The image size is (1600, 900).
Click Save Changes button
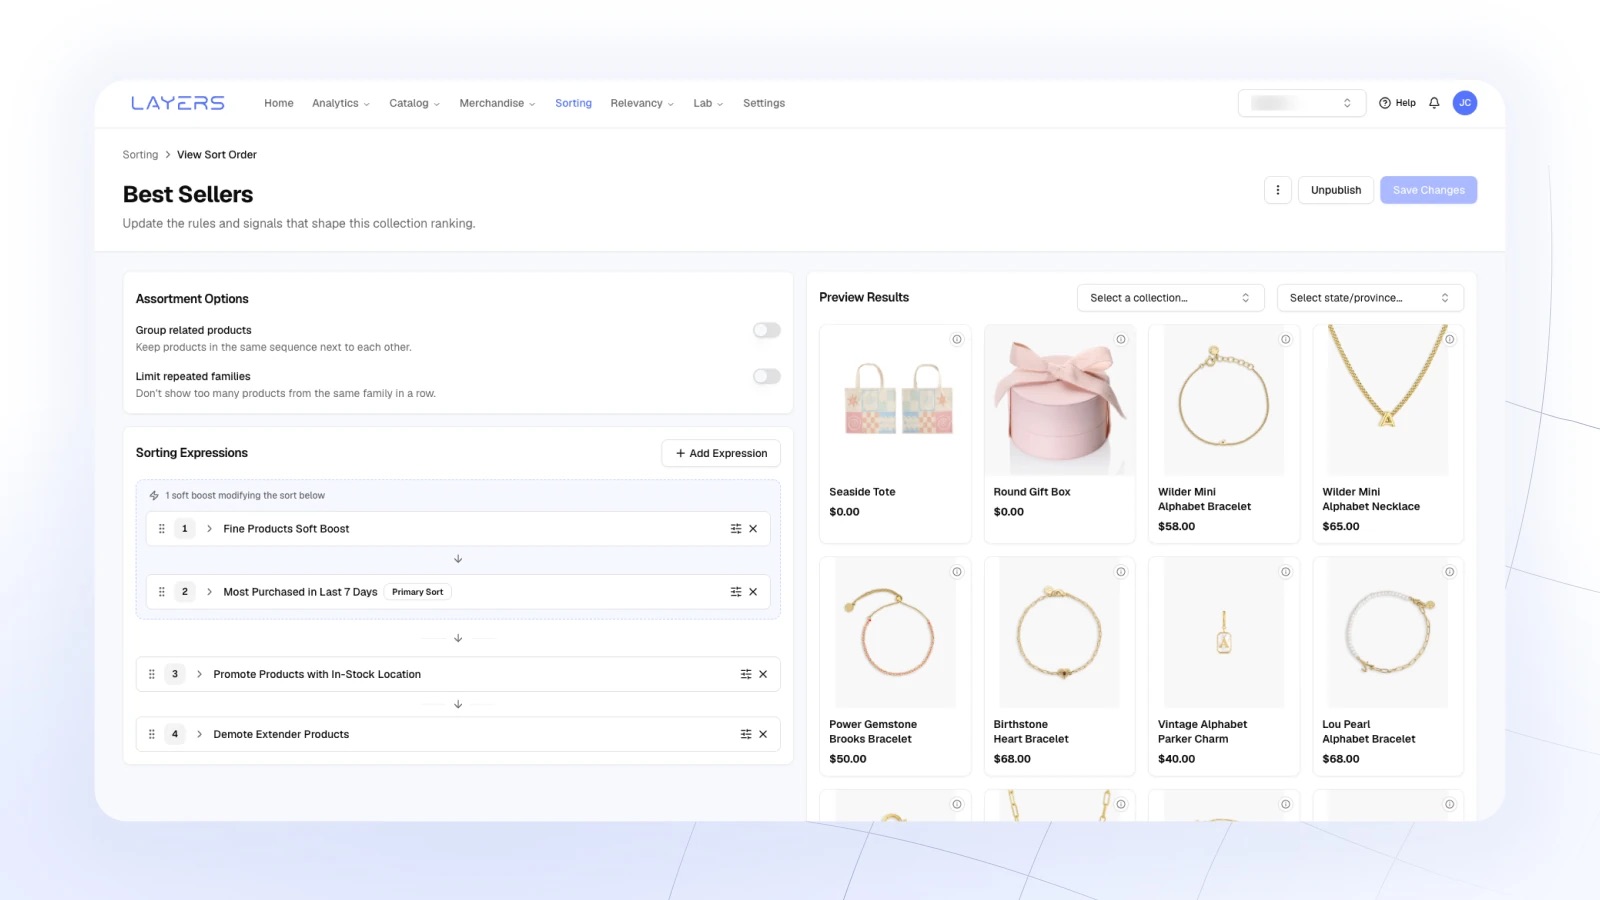1429,190
